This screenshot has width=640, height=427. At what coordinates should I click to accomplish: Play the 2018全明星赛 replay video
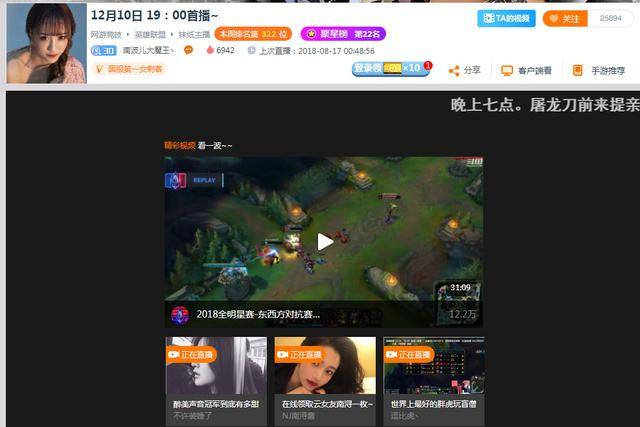click(x=325, y=242)
